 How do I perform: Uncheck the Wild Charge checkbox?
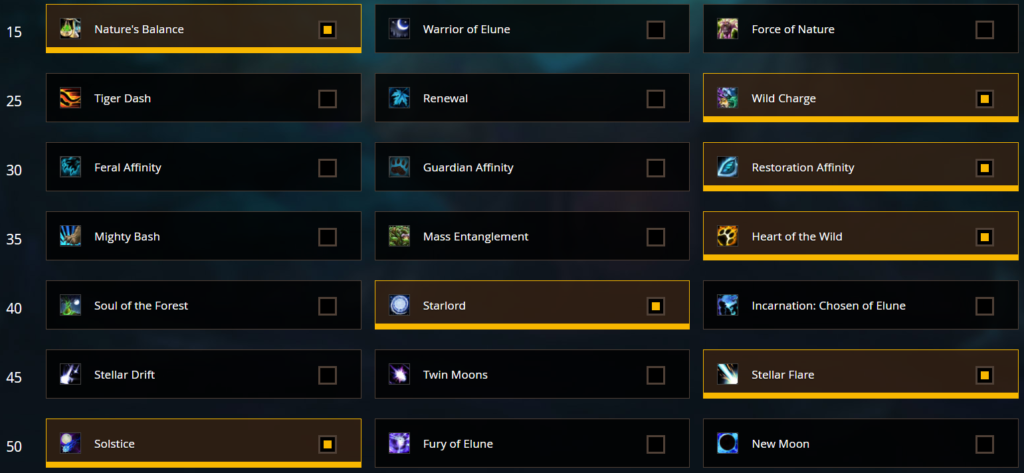coord(984,99)
